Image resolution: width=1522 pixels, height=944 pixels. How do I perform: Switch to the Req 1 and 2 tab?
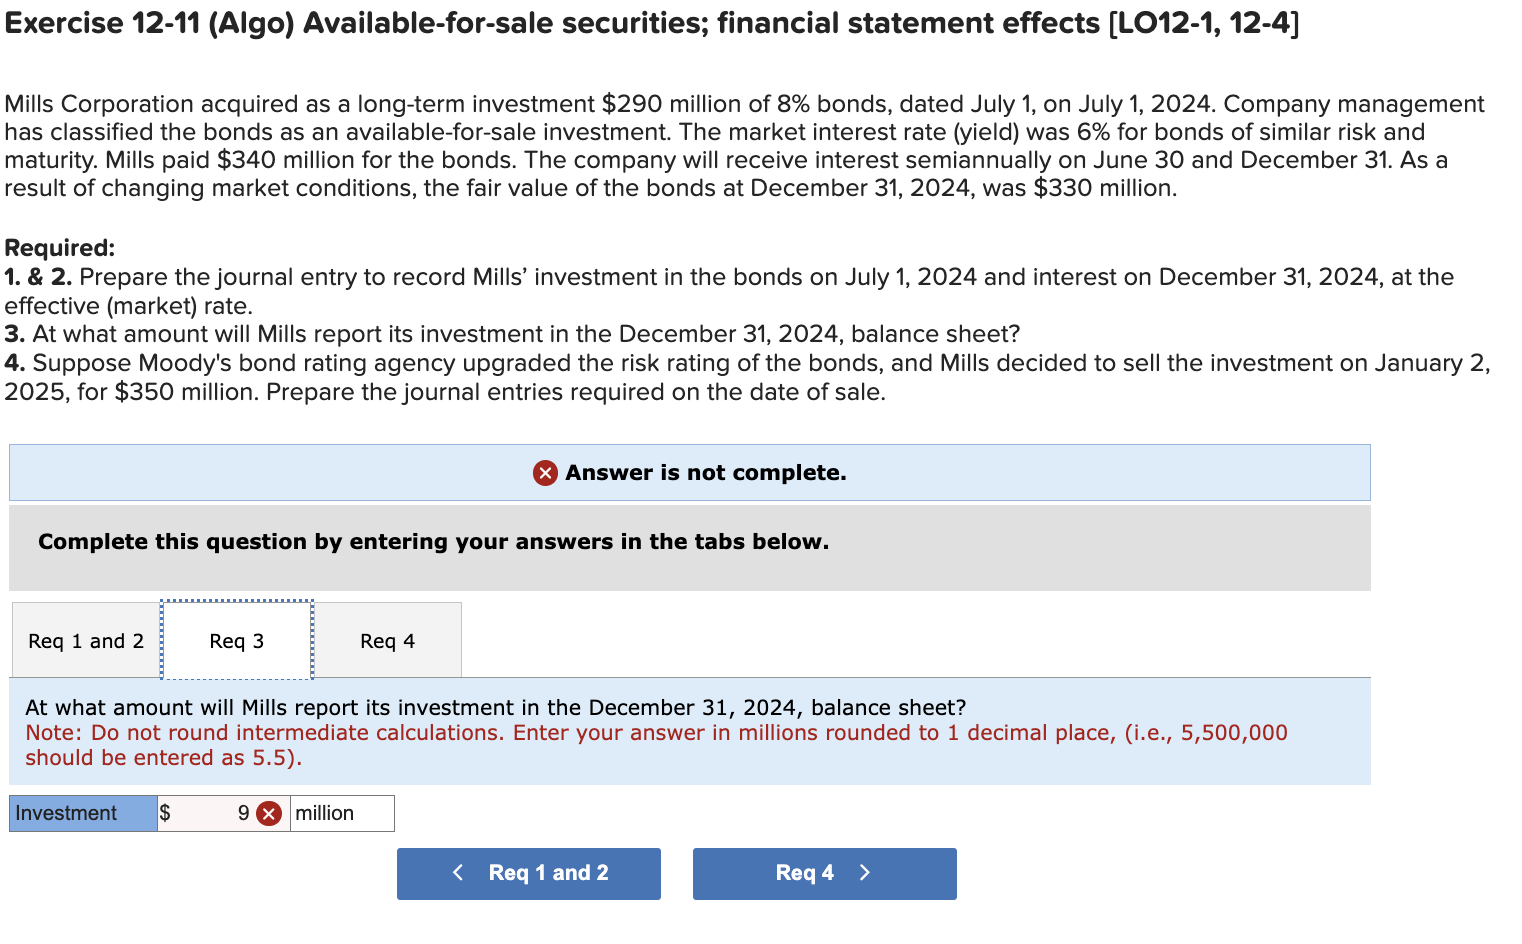tap(85, 640)
